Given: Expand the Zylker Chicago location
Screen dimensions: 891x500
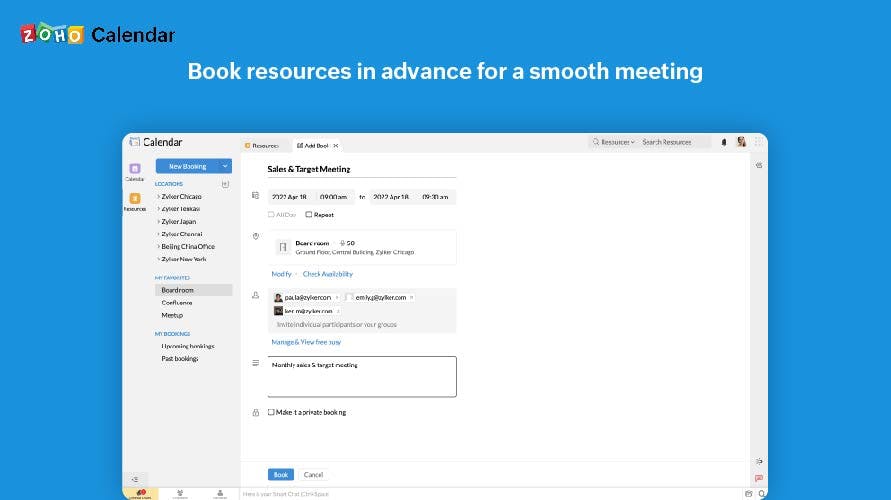Looking at the screenshot, I should pyautogui.click(x=159, y=197).
